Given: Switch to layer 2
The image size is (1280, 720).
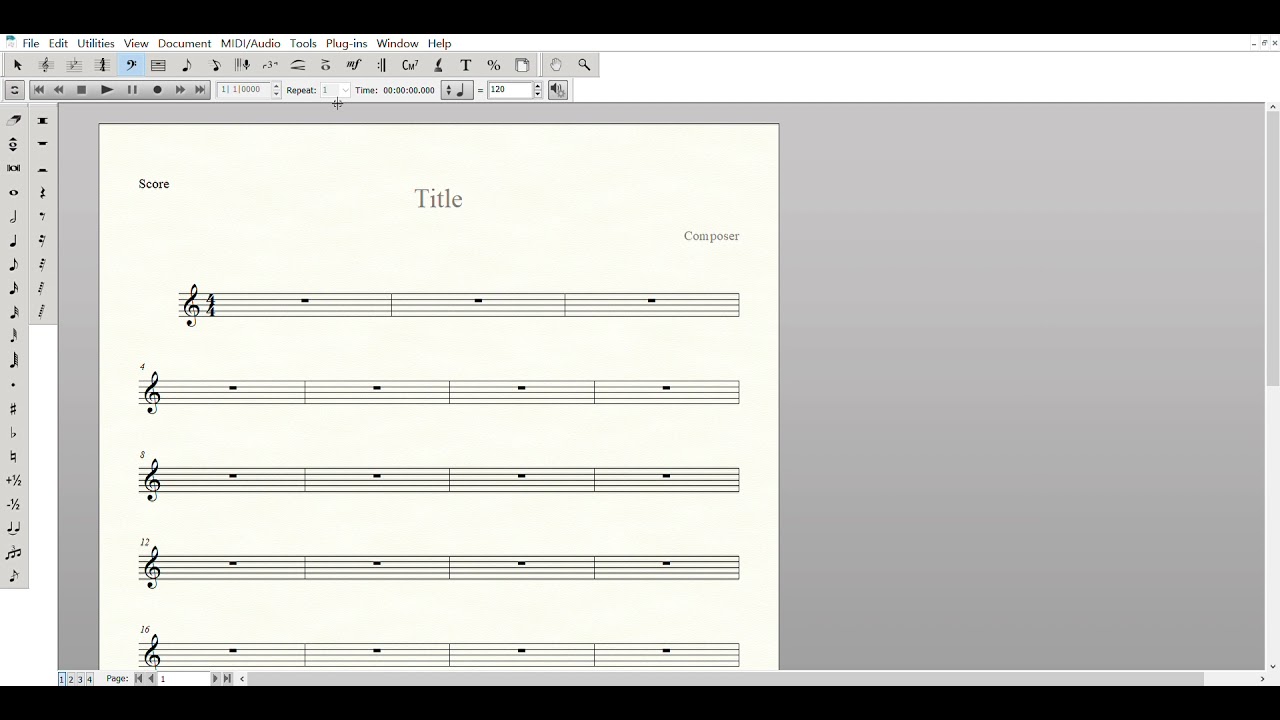Looking at the screenshot, I should click(x=71, y=679).
